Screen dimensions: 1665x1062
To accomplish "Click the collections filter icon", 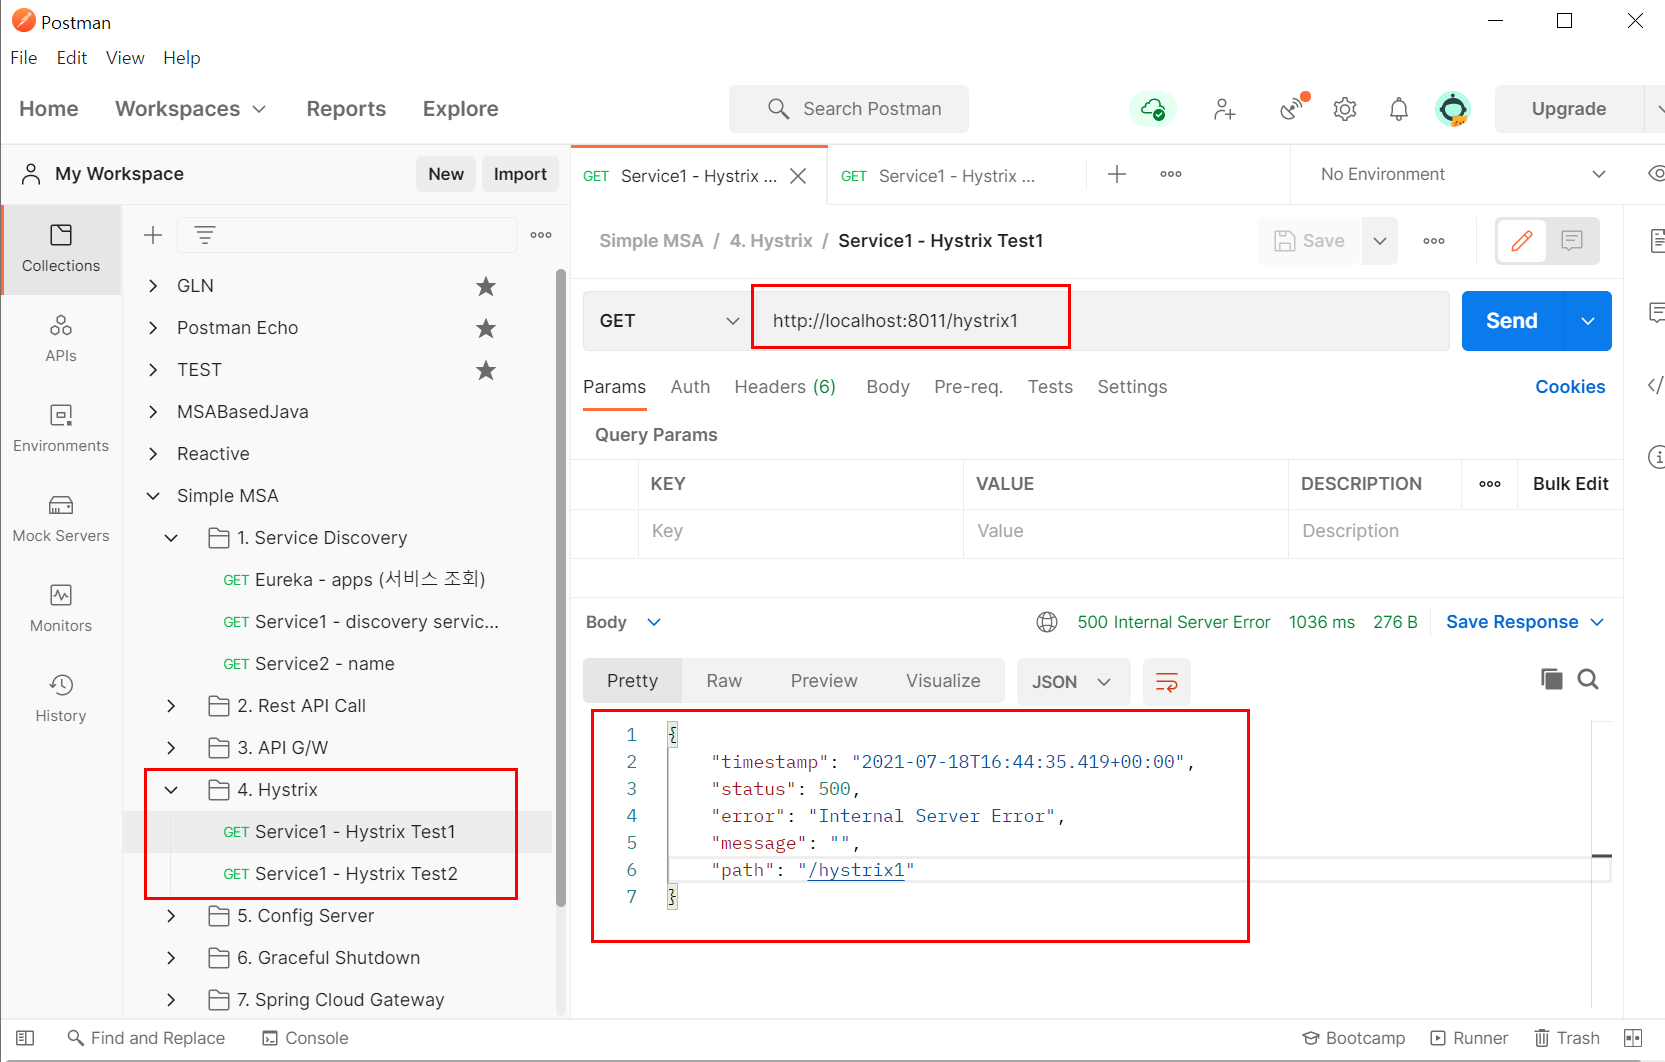I will pos(205,235).
